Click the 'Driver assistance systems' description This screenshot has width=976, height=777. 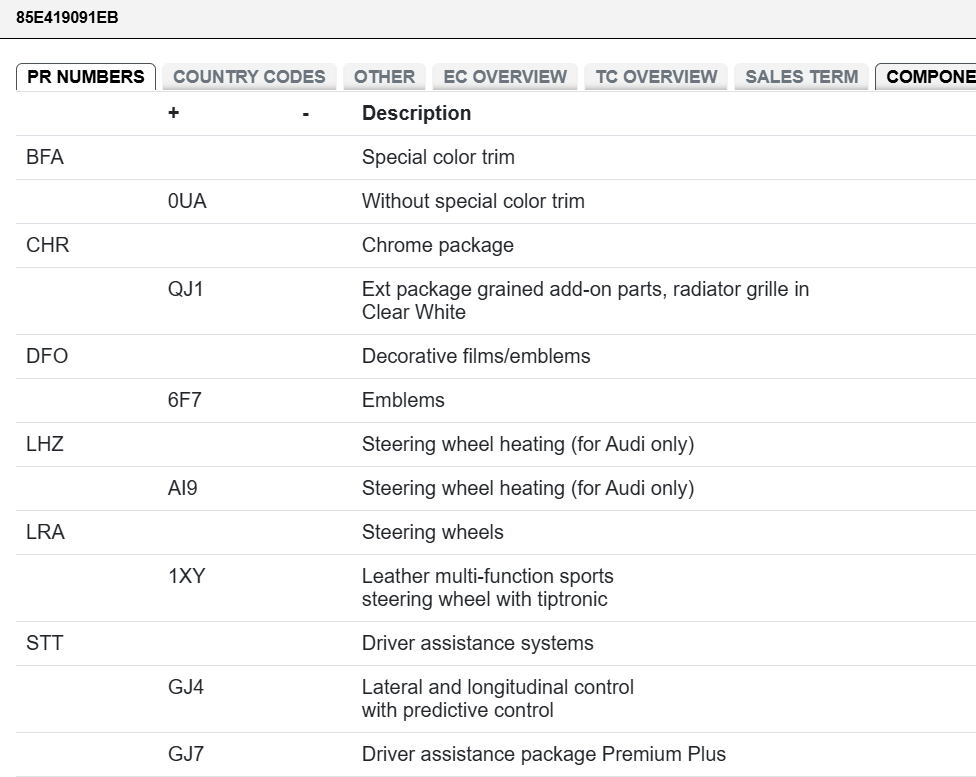click(x=477, y=643)
